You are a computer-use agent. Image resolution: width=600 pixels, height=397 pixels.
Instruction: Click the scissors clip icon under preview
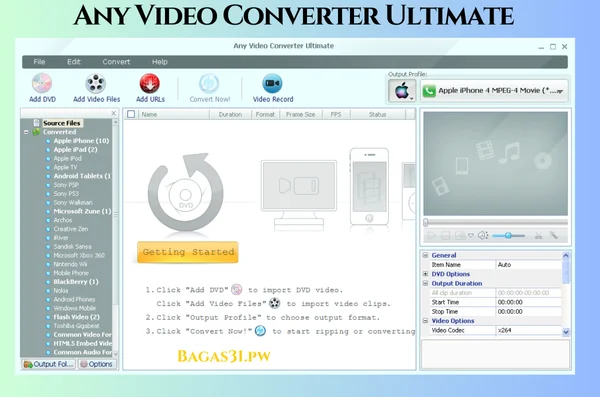coord(538,236)
